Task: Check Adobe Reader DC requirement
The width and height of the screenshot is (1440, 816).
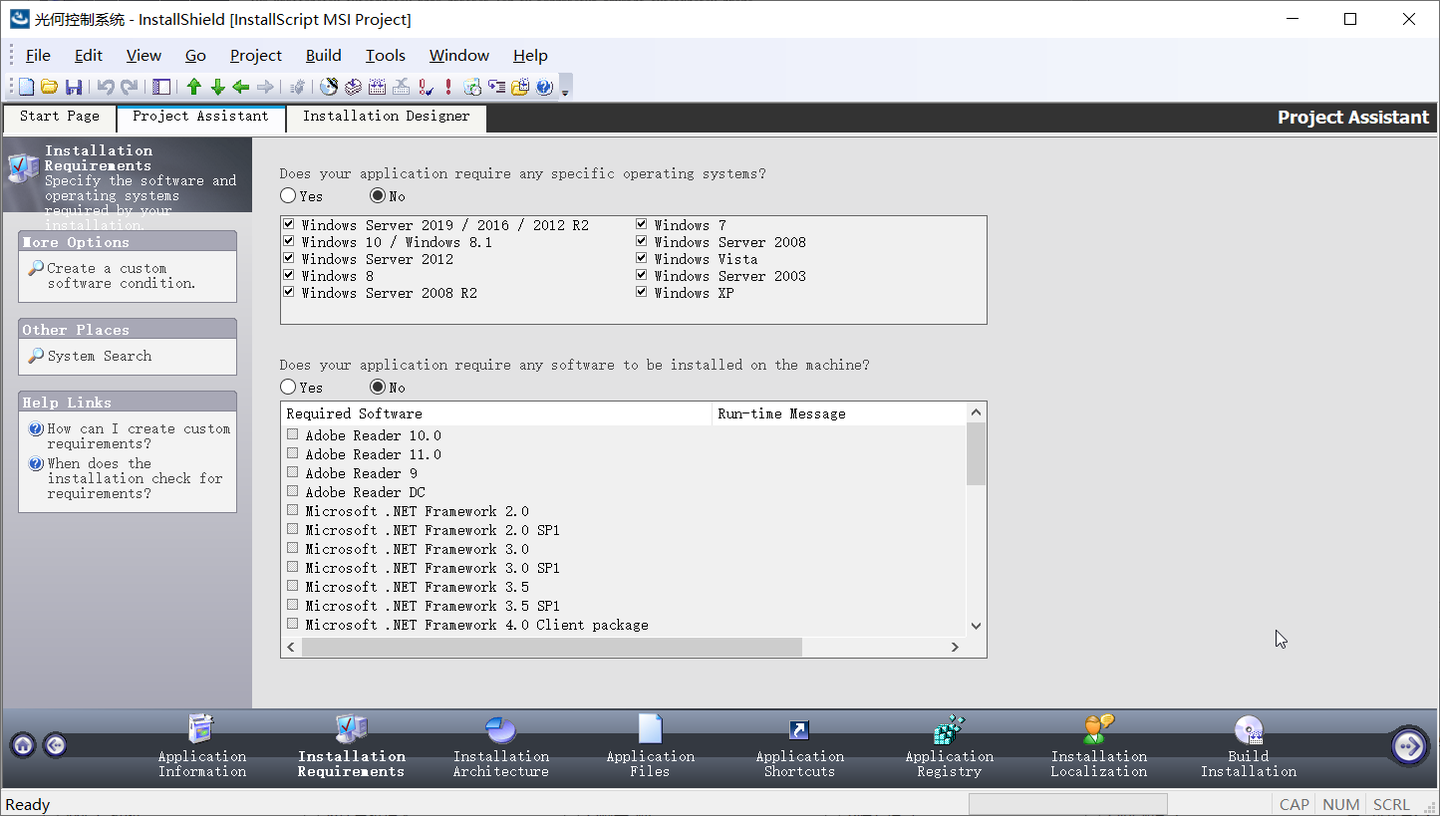Action: [293, 492]
